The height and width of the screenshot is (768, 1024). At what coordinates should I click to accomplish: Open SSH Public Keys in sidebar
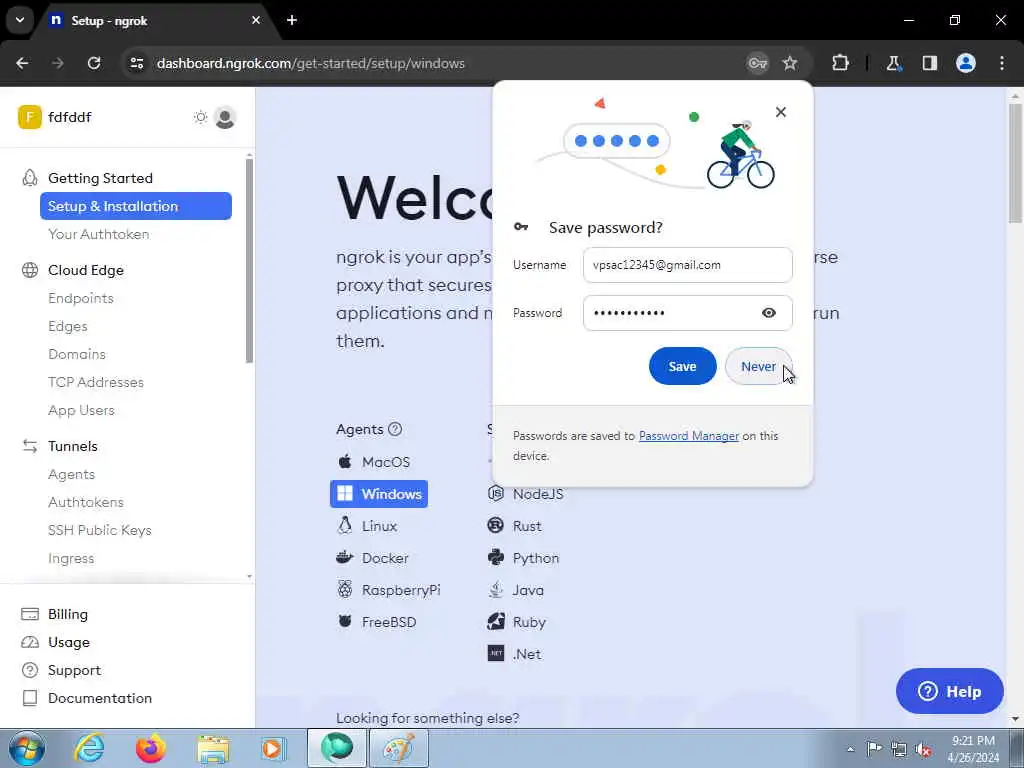pos(100,531)
